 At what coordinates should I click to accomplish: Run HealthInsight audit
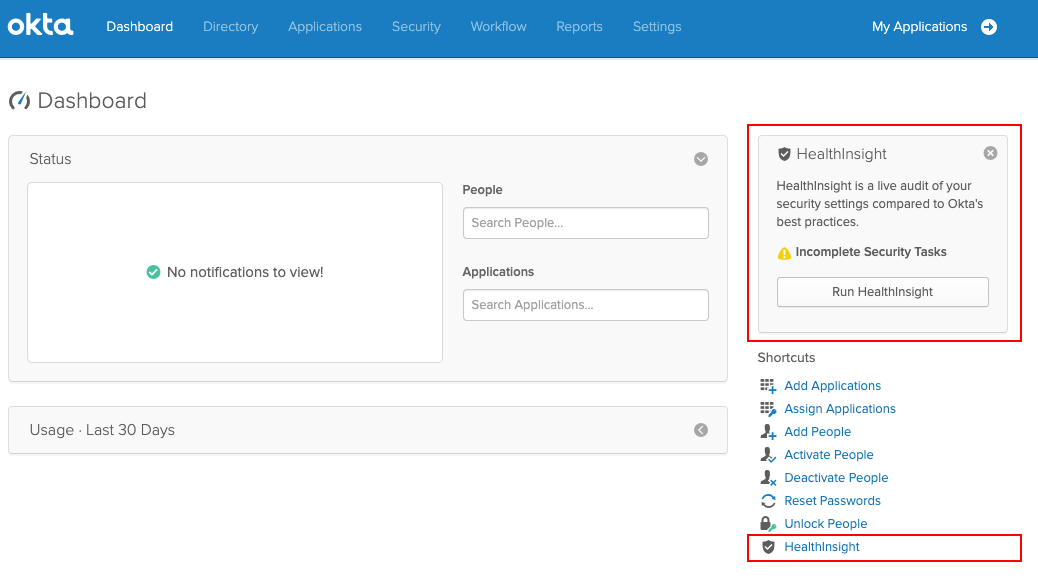tap(882, 292)
